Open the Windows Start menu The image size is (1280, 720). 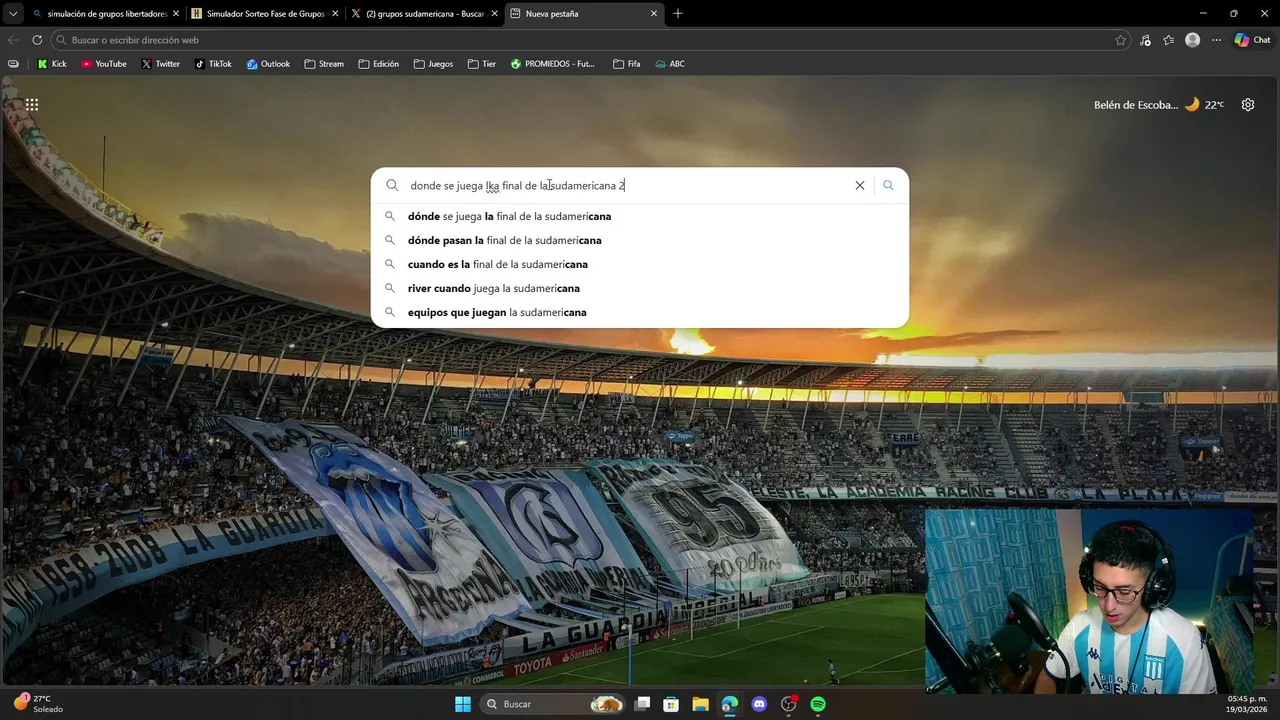pos(463,704)
